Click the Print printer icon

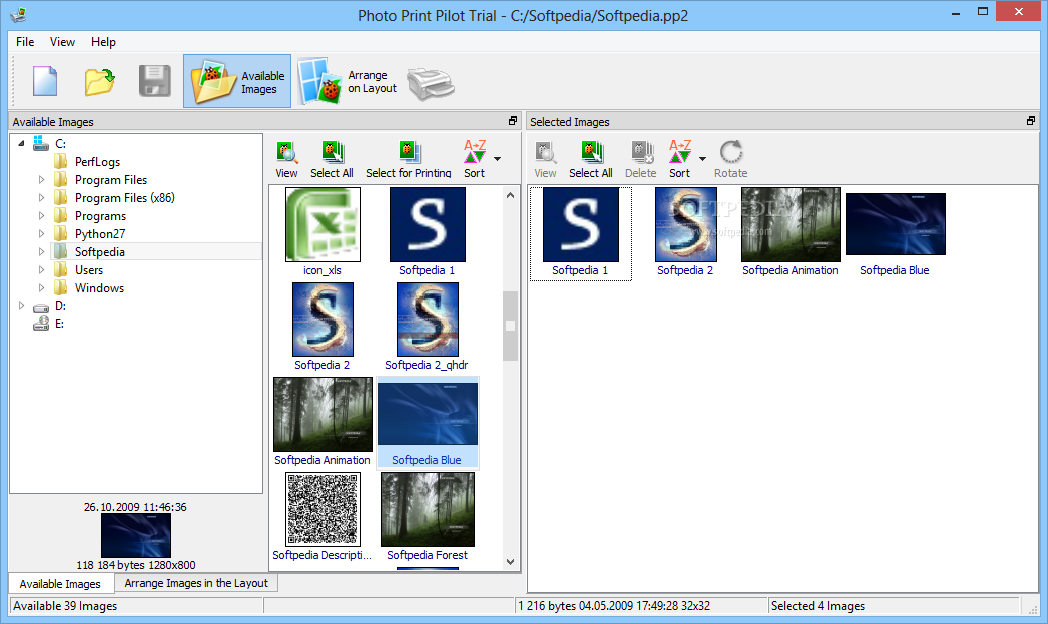click(x=430, y=84)
